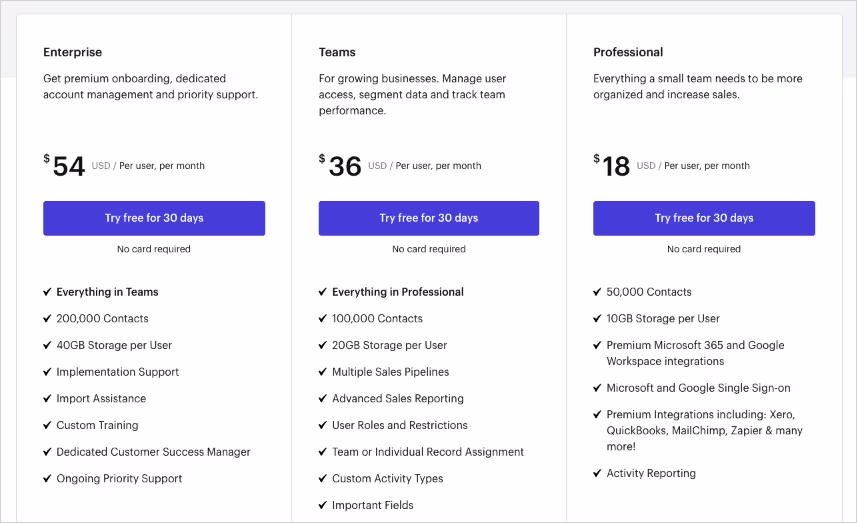Select the Professional plan heading
Viewport: 857px width, 523px height.
(628, 52)
